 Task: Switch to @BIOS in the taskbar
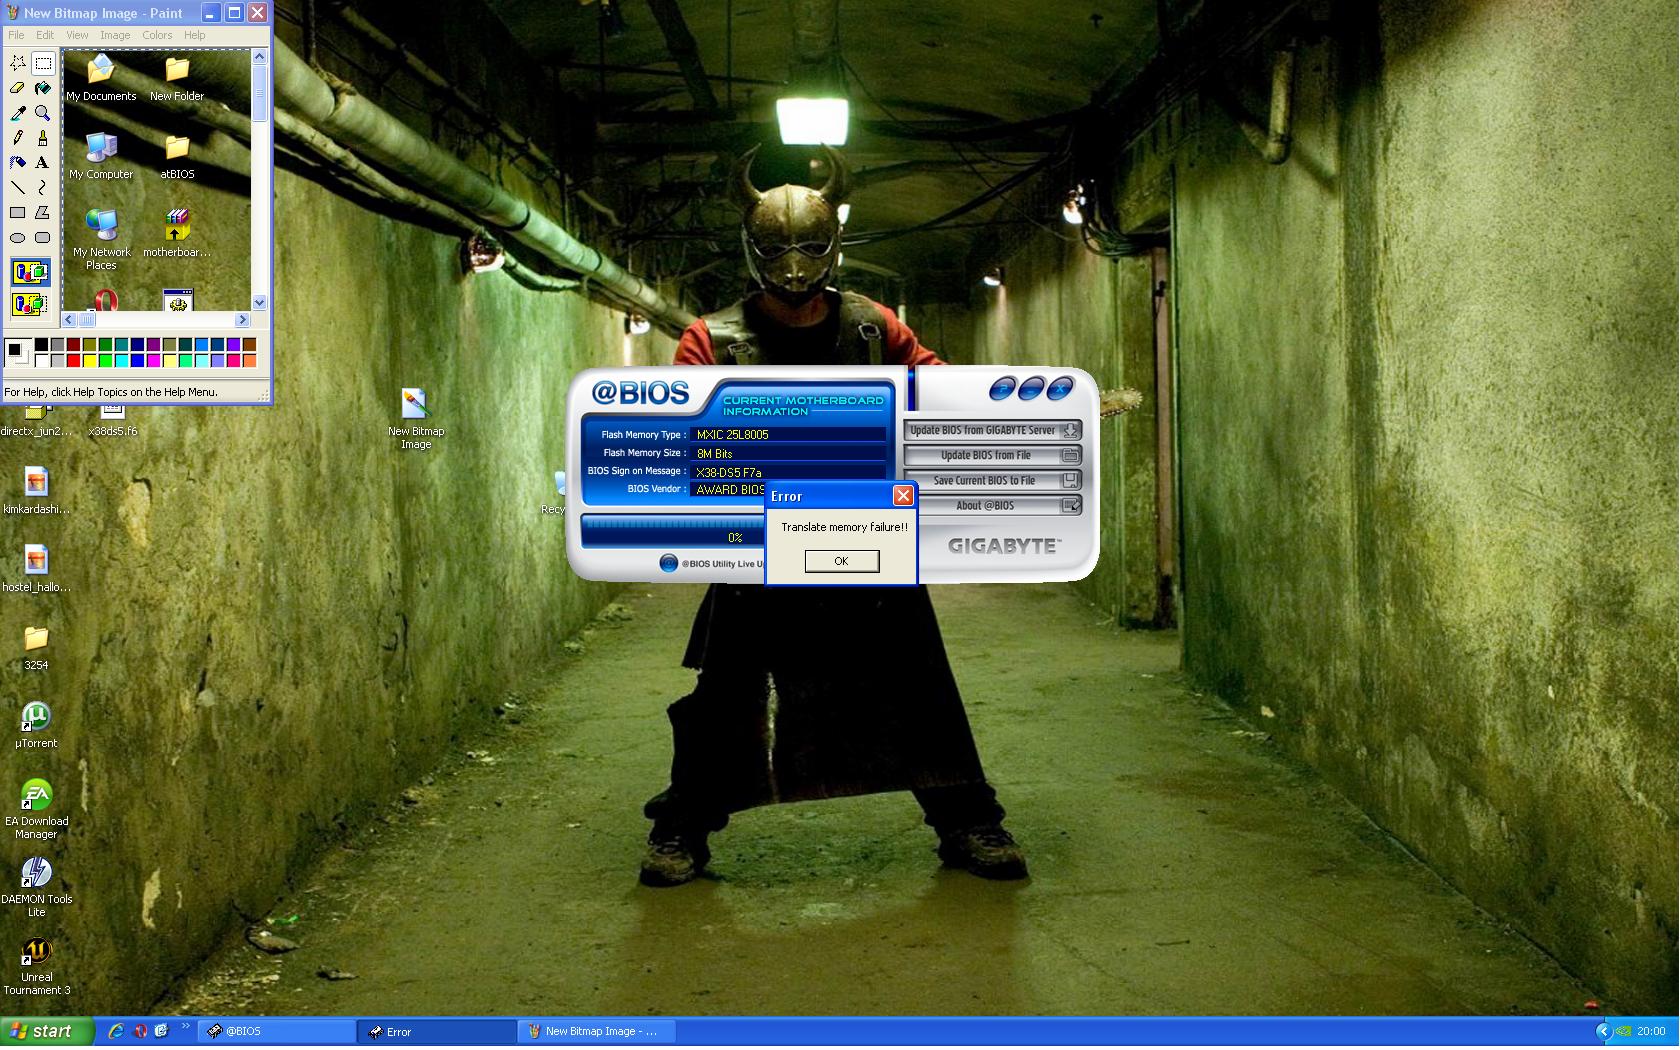(x=279, y=1031)
